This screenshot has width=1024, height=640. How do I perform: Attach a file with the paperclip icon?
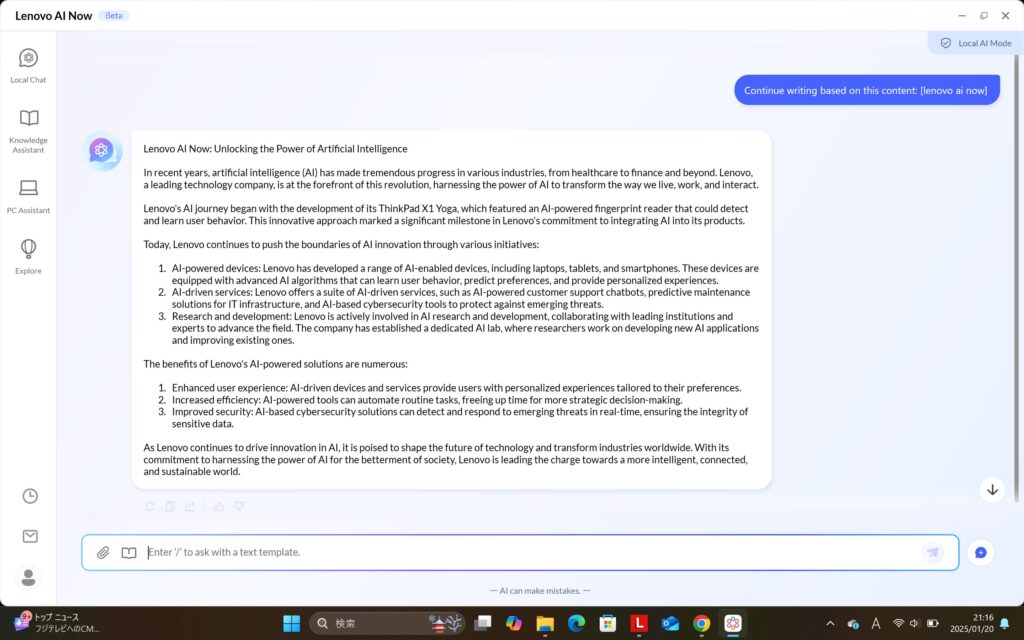[x=102, y=552]
